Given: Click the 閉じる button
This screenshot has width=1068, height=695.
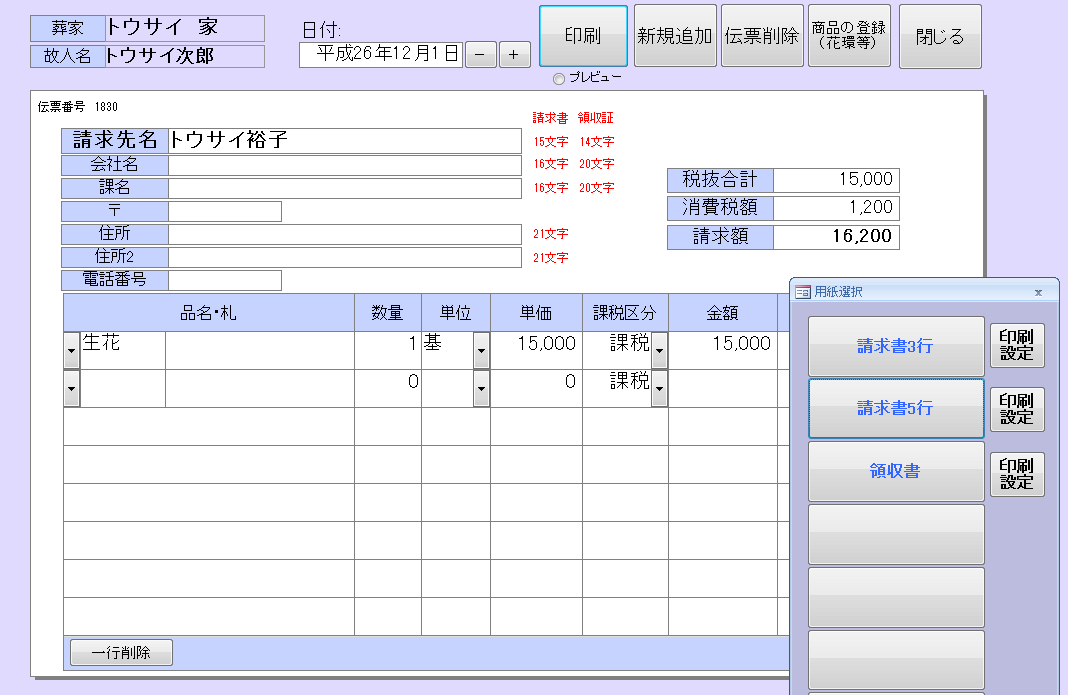Looking at the screenshot, I should pyautogui.click(x=940, y=37).
